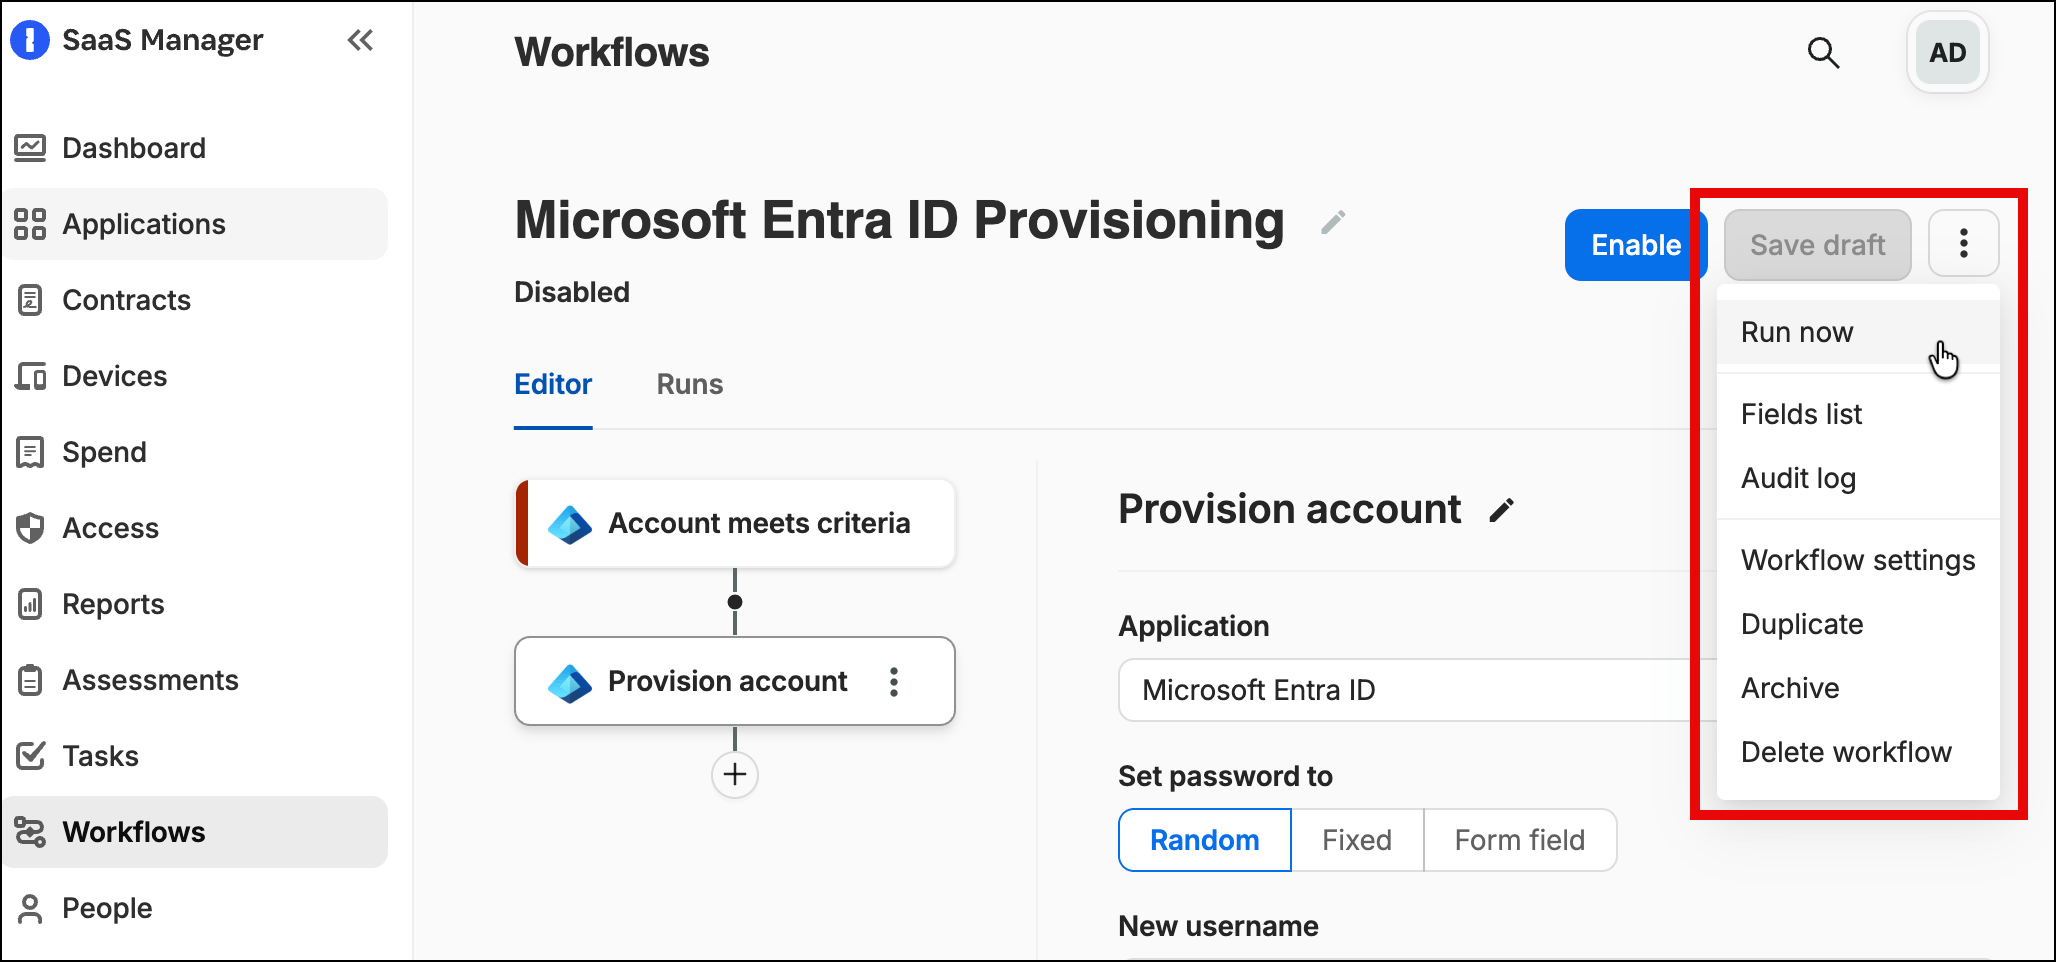Image resolution: width=2056 pixels, height=962 pixels.
Task: Click the Entra icon in Provision account step
Action: (570, 682)
